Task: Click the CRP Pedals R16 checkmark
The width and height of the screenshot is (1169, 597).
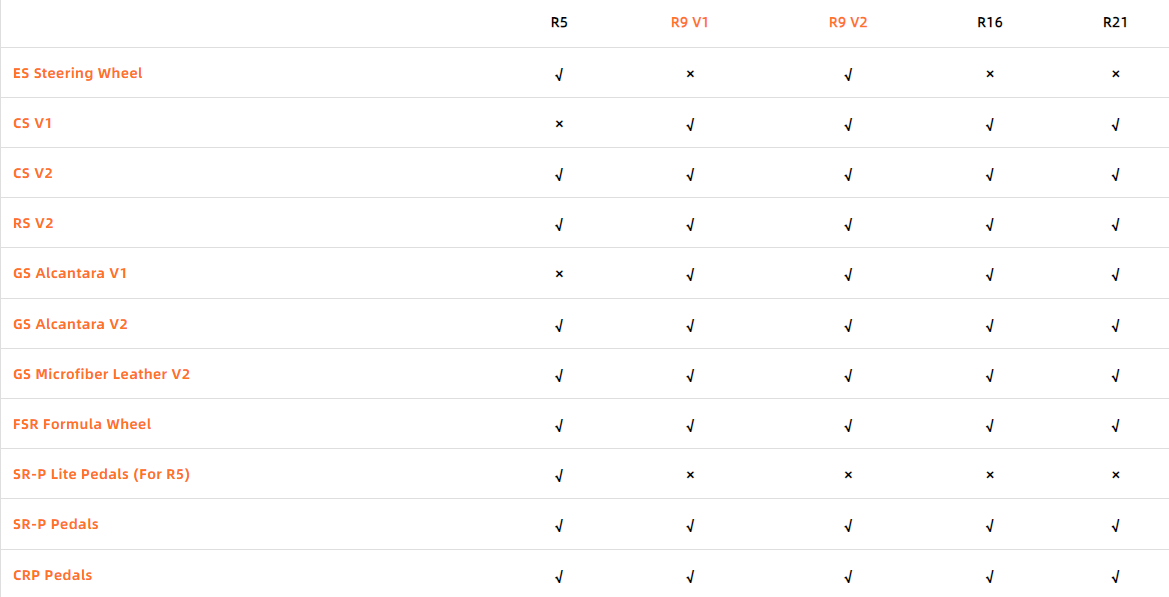Action: (x=990, y=576)
